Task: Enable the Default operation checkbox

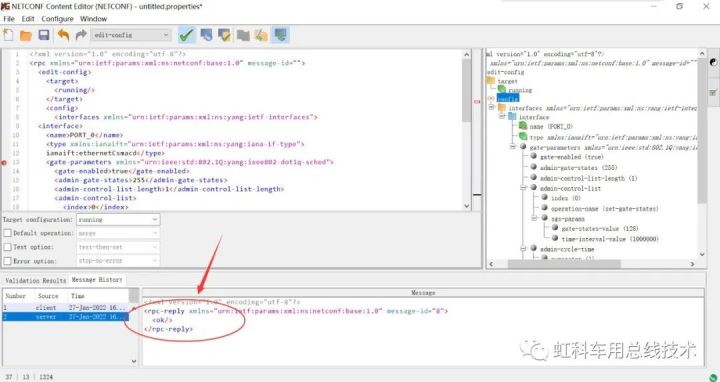Action: 7,233
